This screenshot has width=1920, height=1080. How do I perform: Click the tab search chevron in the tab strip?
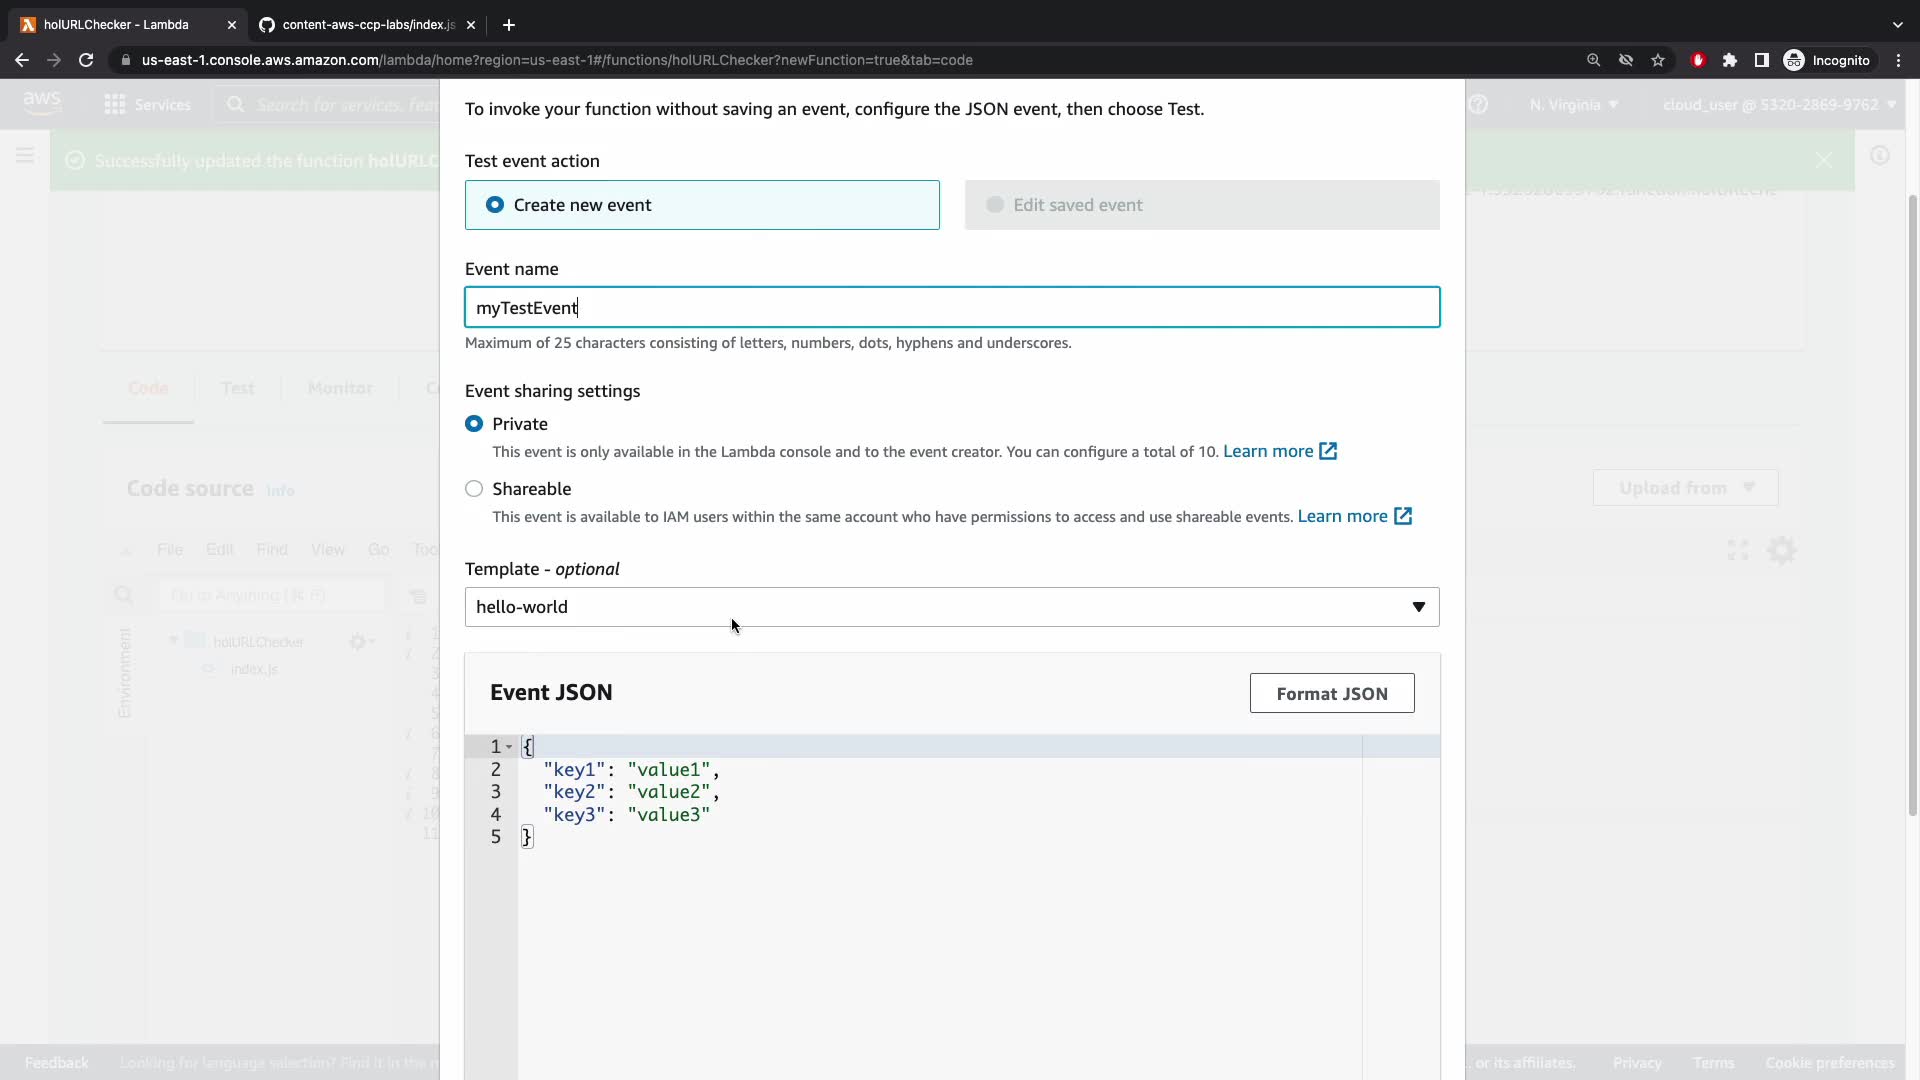[1897, 24]
